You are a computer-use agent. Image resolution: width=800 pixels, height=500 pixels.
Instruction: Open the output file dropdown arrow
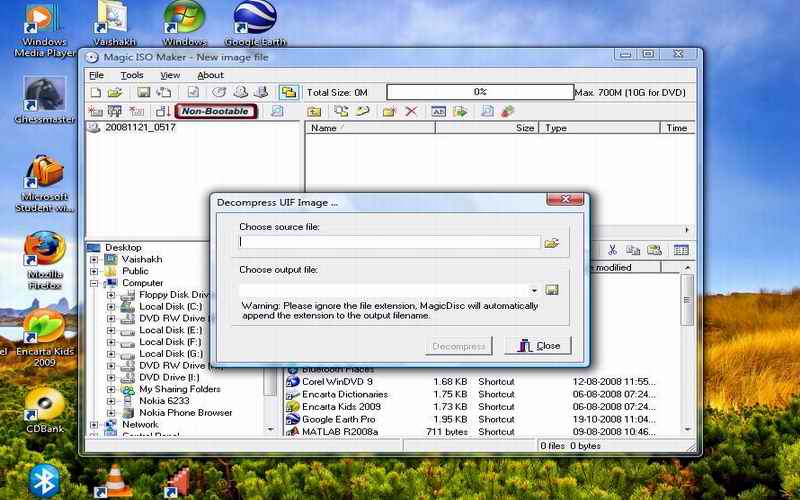[x=534, y=290]
